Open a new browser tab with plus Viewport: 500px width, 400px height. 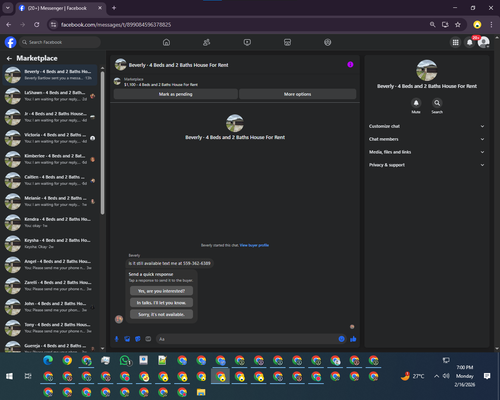coord(114,8)
